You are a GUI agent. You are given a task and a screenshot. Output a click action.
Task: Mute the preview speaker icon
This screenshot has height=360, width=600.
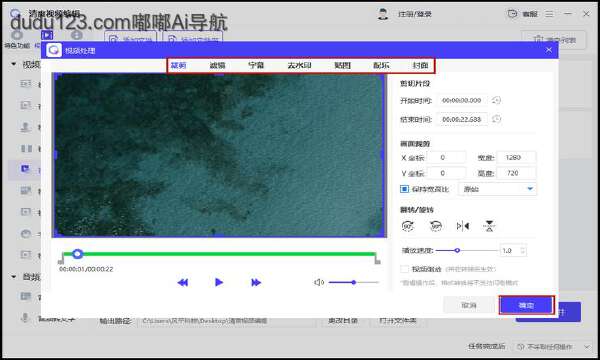[x=319, y=282]
